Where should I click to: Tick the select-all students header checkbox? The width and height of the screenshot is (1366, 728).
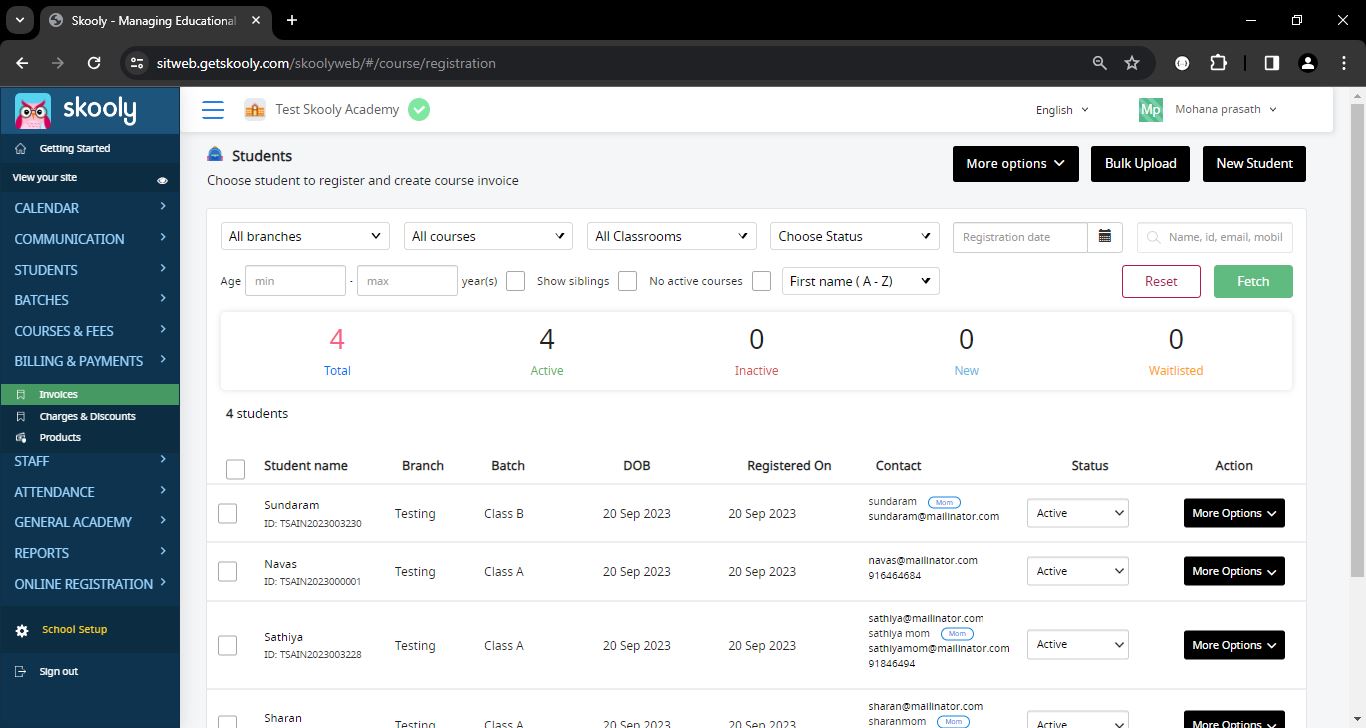[236, 469]
